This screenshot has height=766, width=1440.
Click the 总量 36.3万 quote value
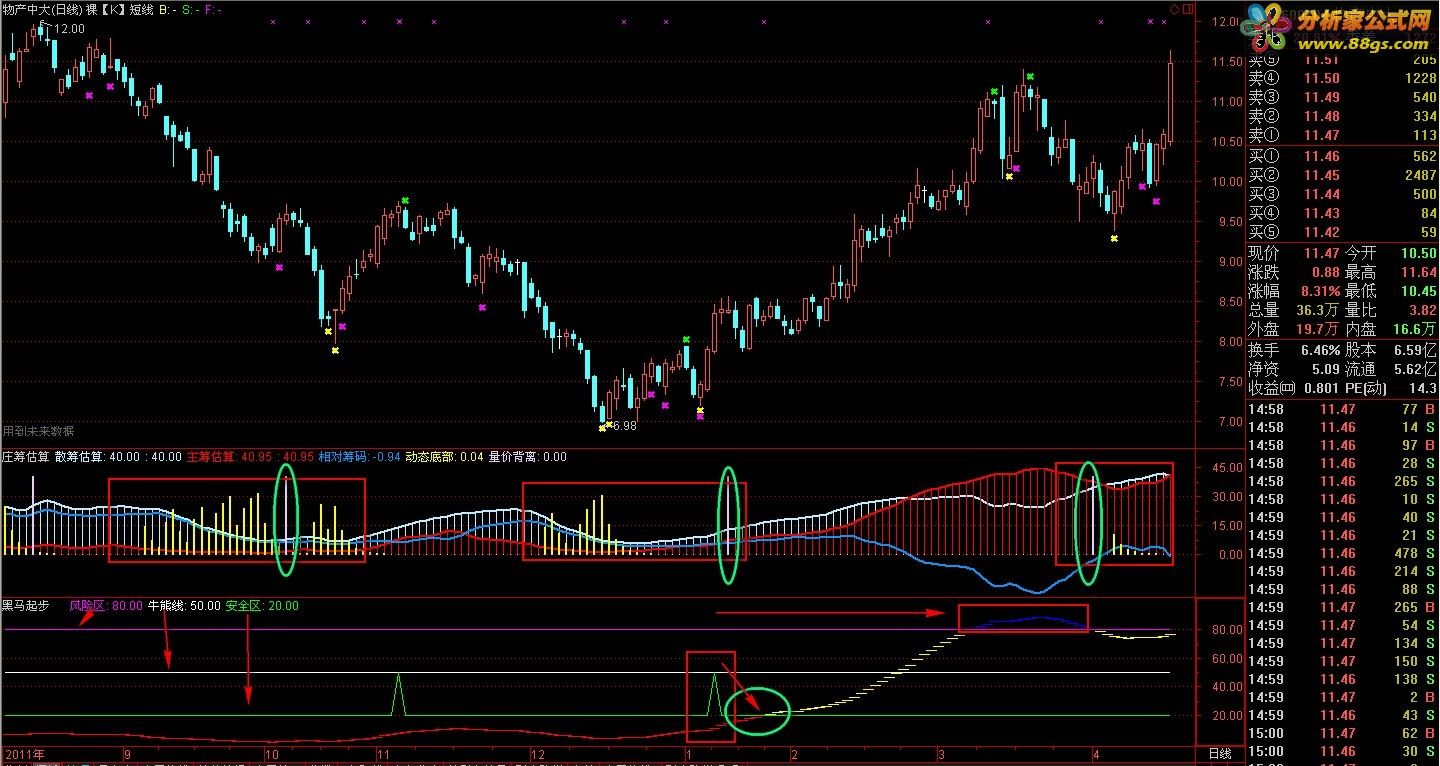coord(1319,311)
